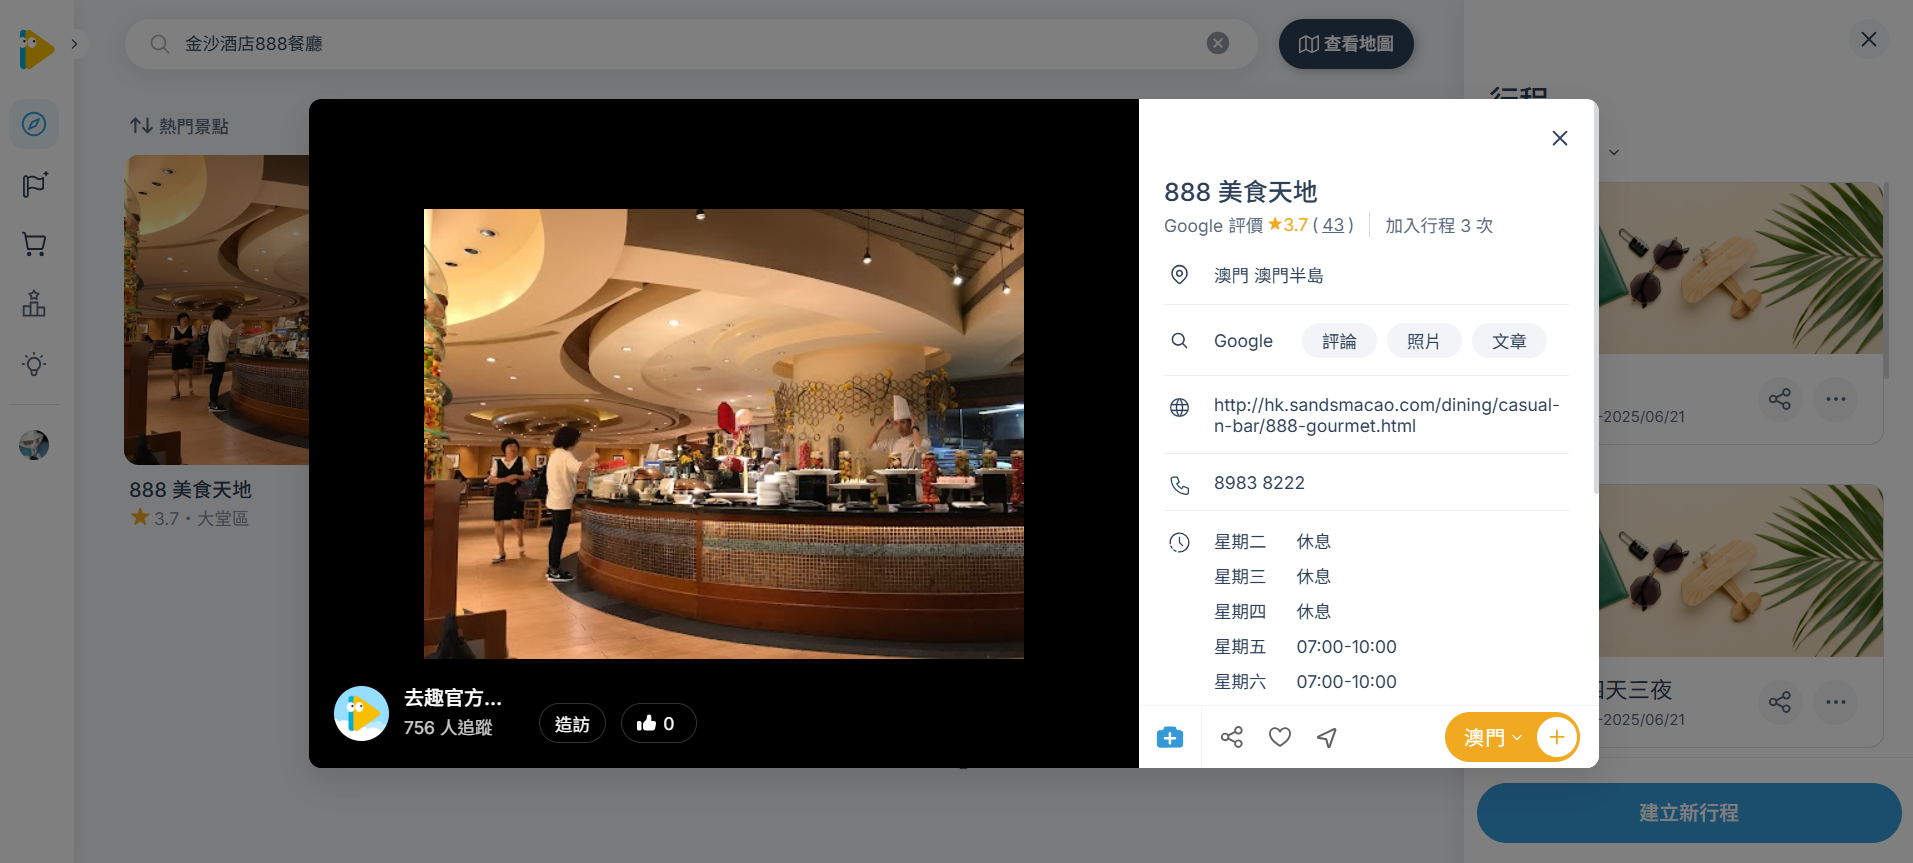Screen dimensions: 1913x863
Task: Click the blue add-photo camera icon
Action: click(1170, 737)
